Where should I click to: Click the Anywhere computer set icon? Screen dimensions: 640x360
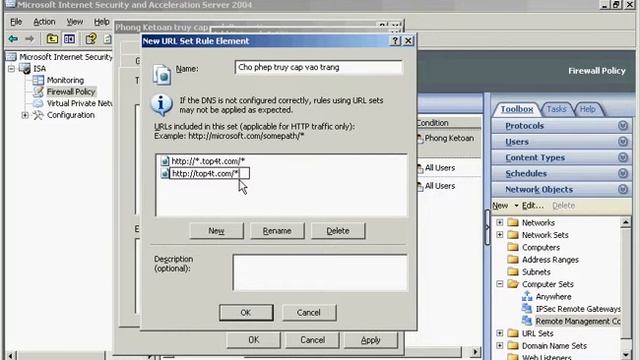click(x=527, y=296)
